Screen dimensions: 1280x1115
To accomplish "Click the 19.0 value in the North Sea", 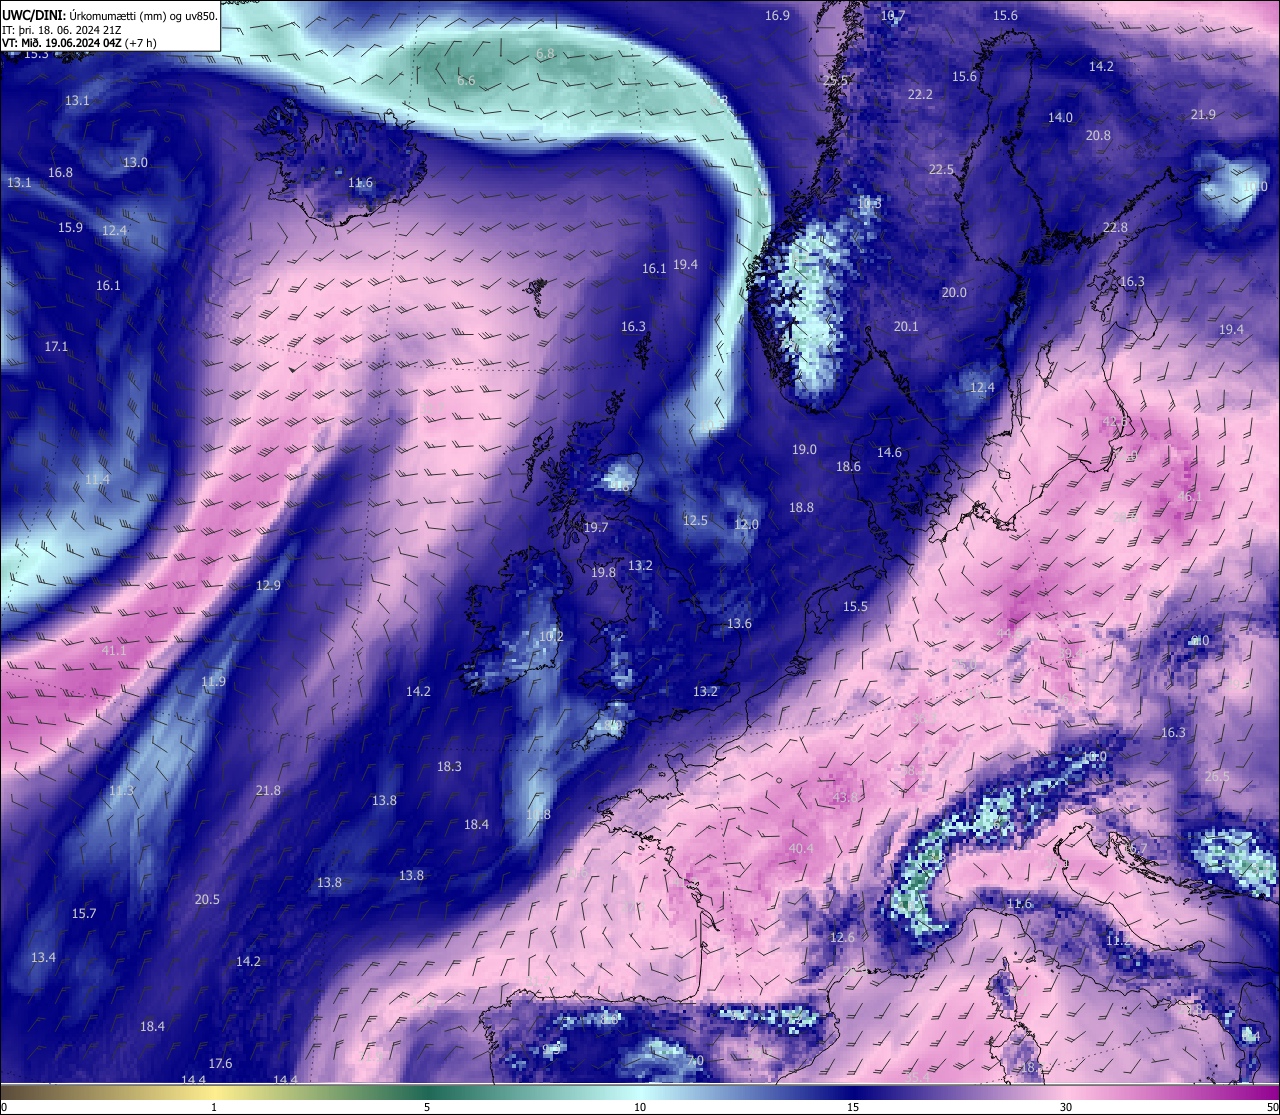I will click(x=804, y=449).
